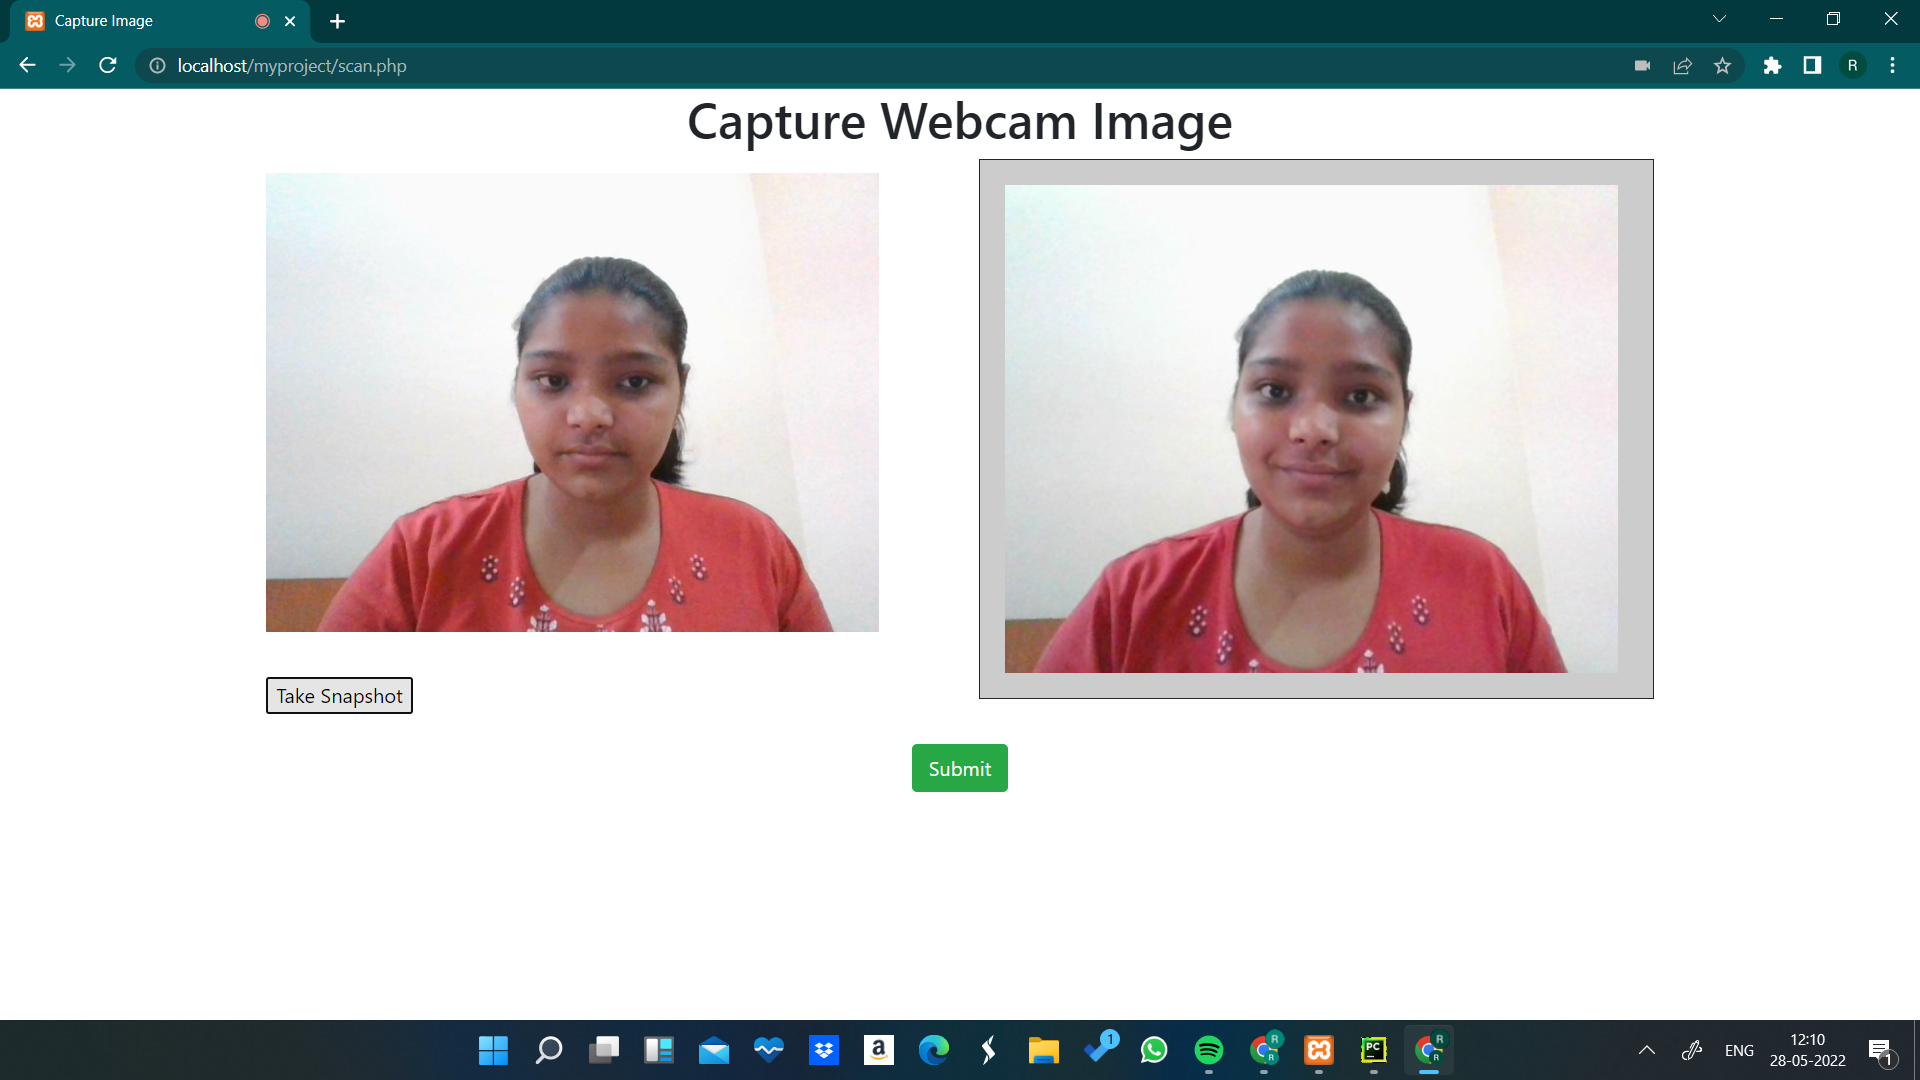Launch Spotify from the taskbar
This screenshot has height=1080, width=1920.
pyautogui.click(x=1209, y=1050)
